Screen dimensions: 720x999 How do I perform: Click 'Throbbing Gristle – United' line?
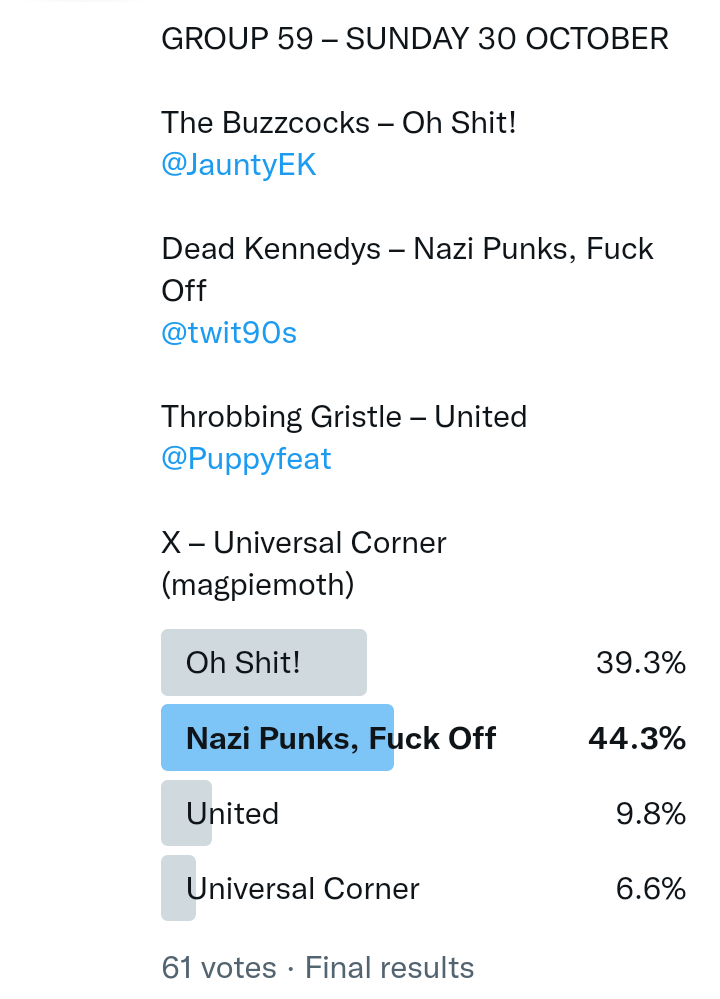344,416
